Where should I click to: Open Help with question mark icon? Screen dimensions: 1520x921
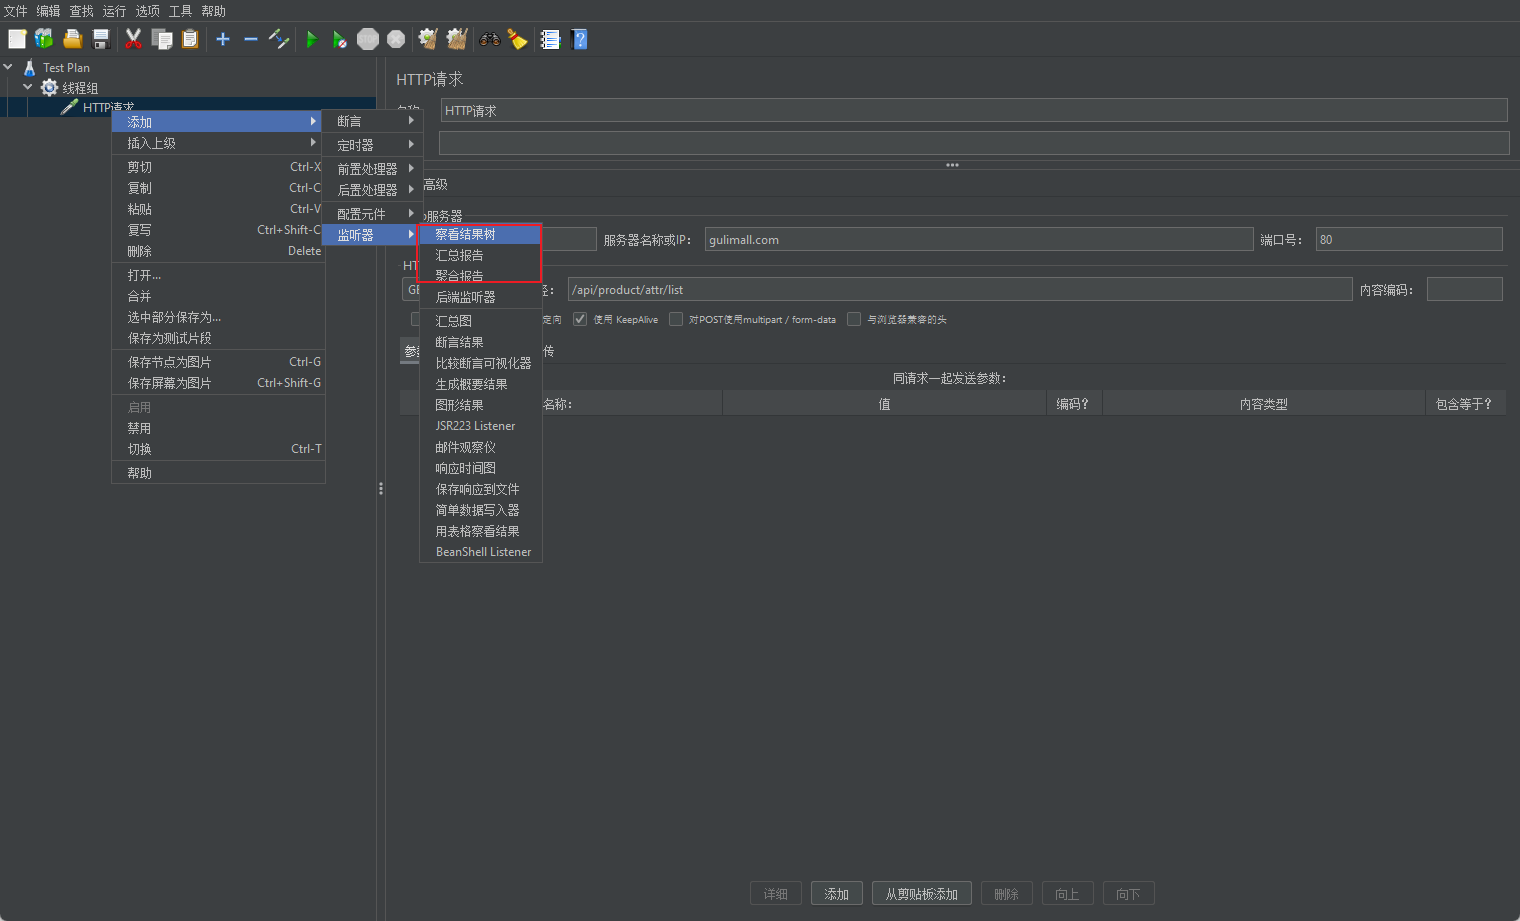(x=579, y=39)
